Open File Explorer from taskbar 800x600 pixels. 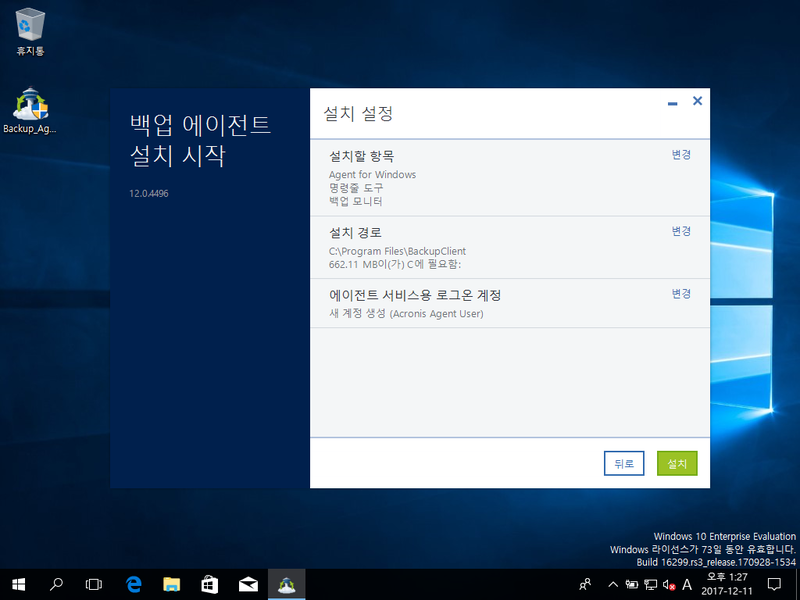tap(171, 585)
